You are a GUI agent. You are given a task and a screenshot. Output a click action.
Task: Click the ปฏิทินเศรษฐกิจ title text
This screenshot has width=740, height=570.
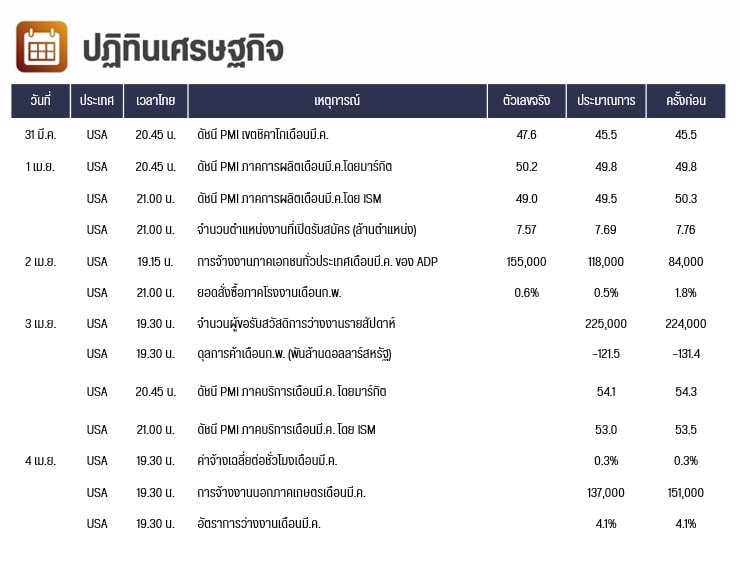(x=183, y=48)
